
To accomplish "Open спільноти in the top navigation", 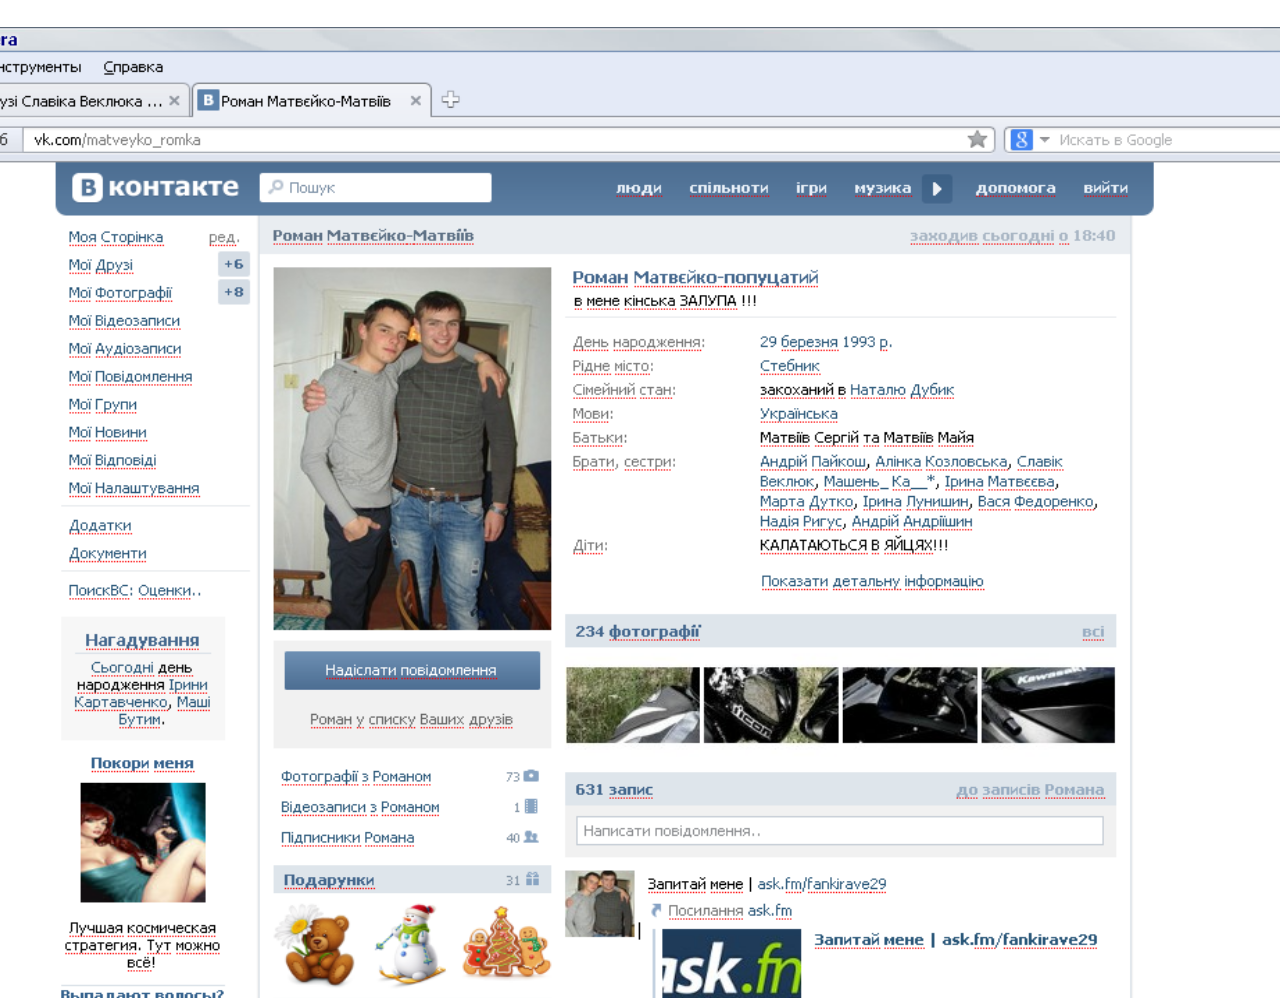I will pyautogui.click(x=729, y=188).
